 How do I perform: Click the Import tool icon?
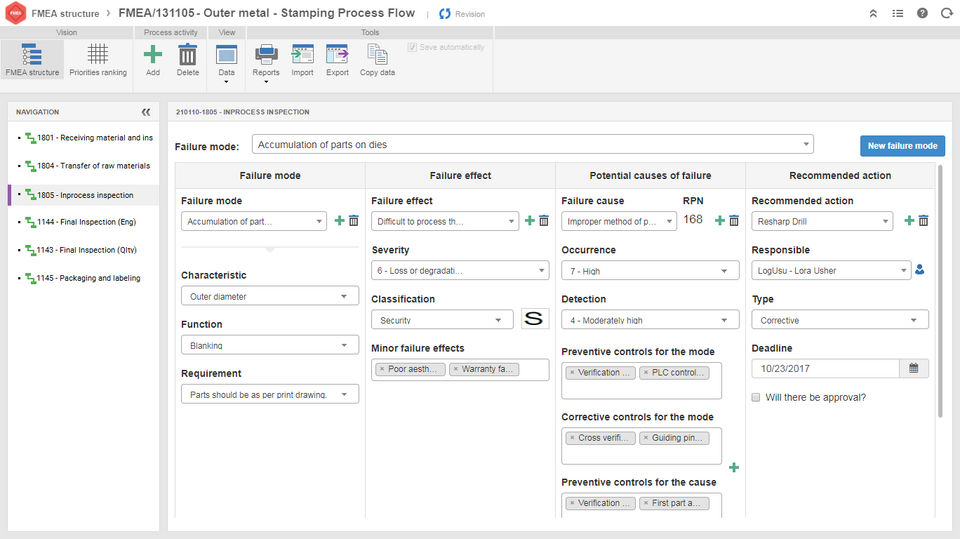click(x=302, y=59)
